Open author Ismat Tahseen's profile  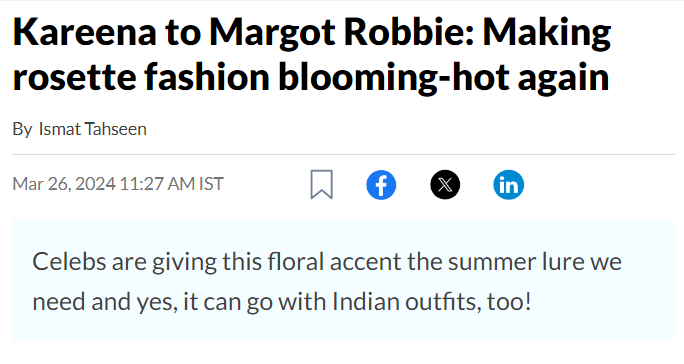coord(92,129)
